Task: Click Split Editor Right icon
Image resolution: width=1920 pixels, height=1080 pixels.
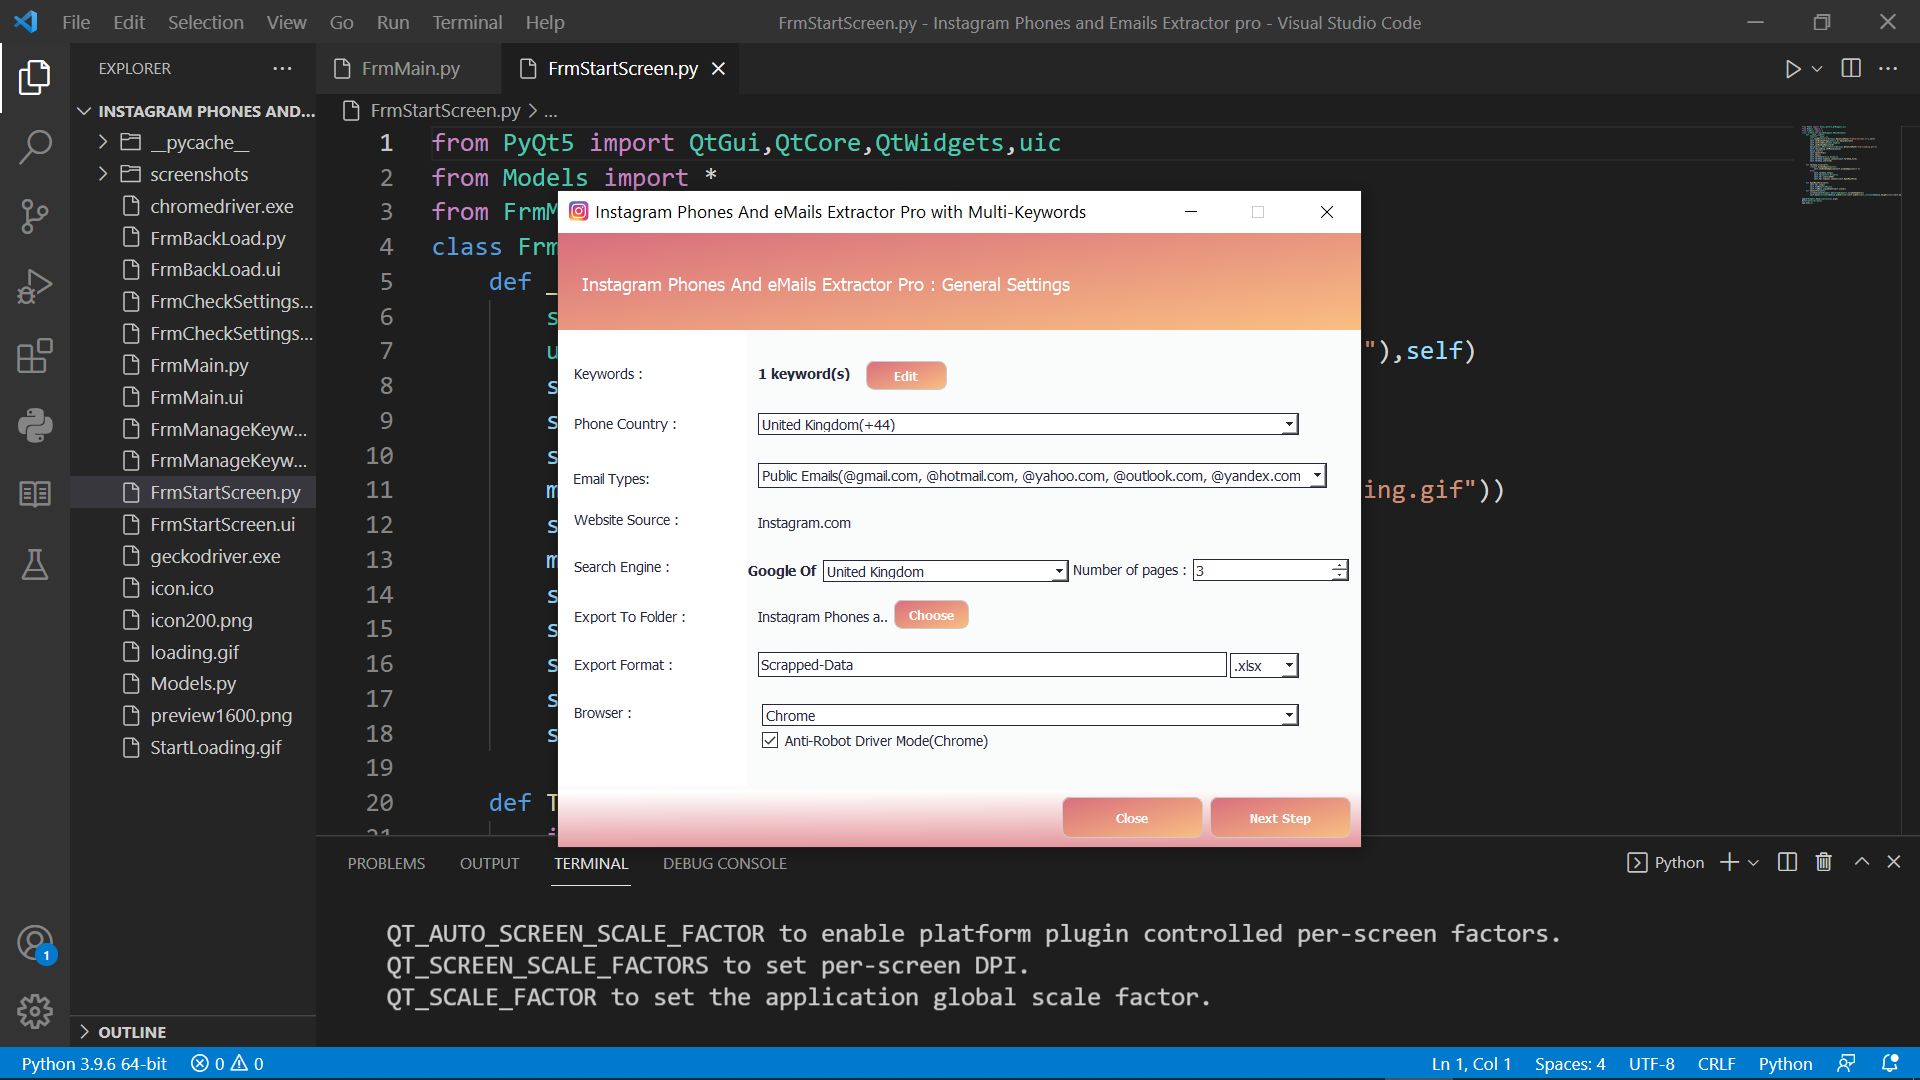Action: point(1851,68)
